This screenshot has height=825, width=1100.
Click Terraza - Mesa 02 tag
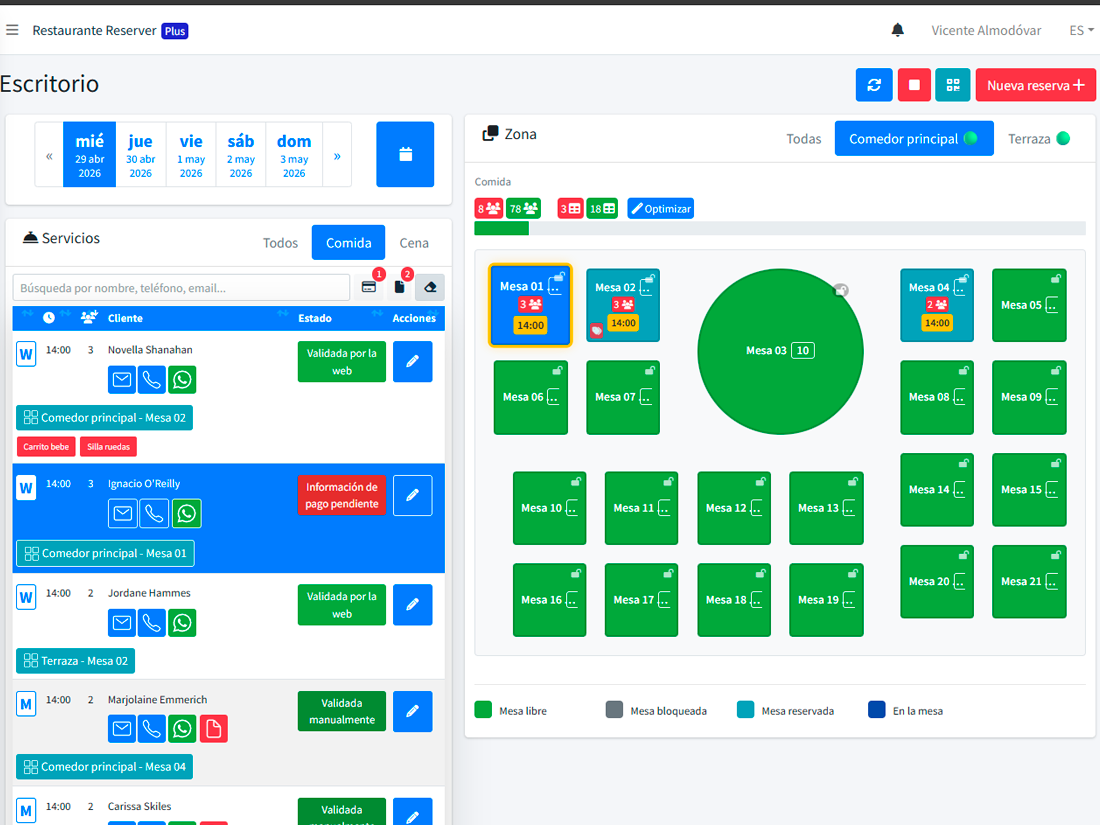point(76,661)
